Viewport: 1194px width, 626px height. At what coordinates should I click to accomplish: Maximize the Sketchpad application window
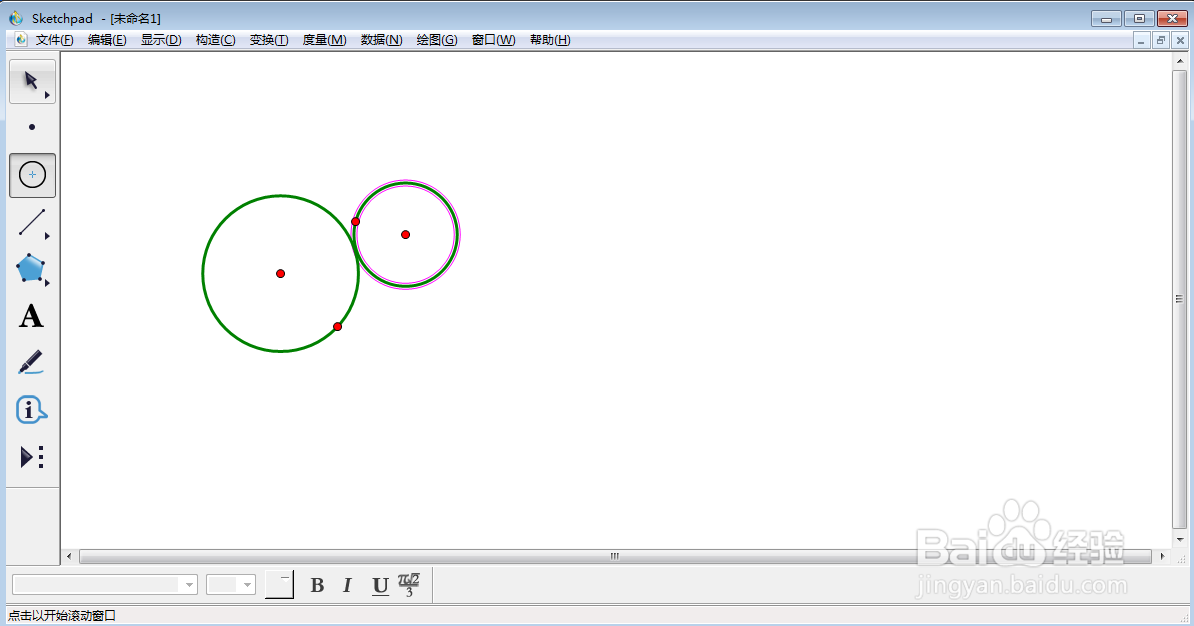click(x=1139, y=18)
